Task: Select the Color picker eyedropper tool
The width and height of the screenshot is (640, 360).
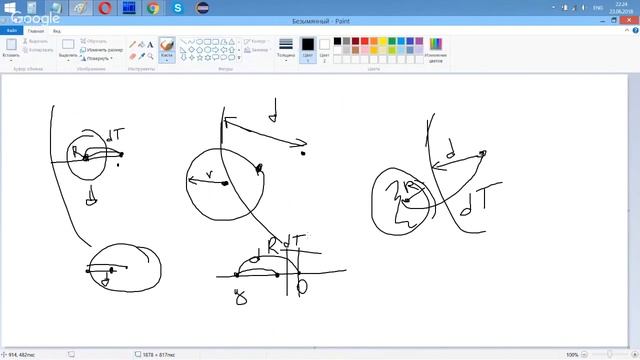Action: tap(142, 56)
